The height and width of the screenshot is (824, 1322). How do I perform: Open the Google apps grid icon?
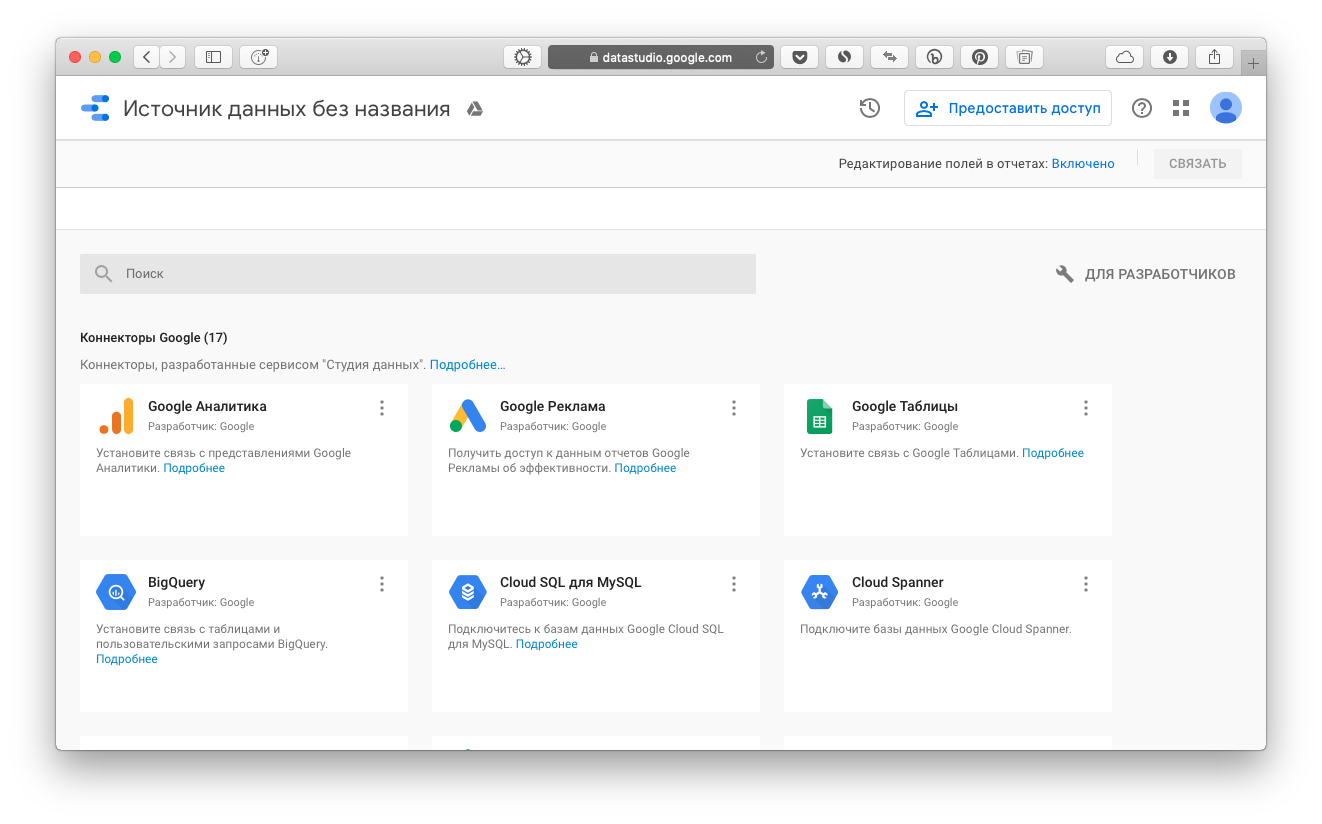tap(1181, 108)
